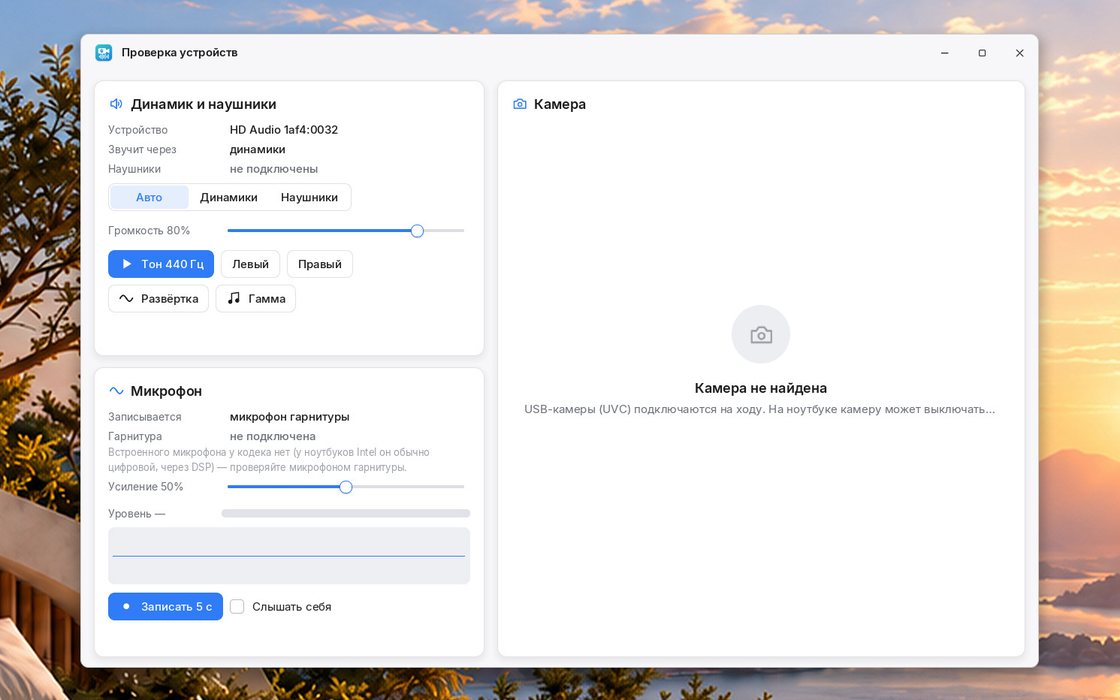Start recording with Записать 5 с
1120x700 pixels.
tap(166, 606)
